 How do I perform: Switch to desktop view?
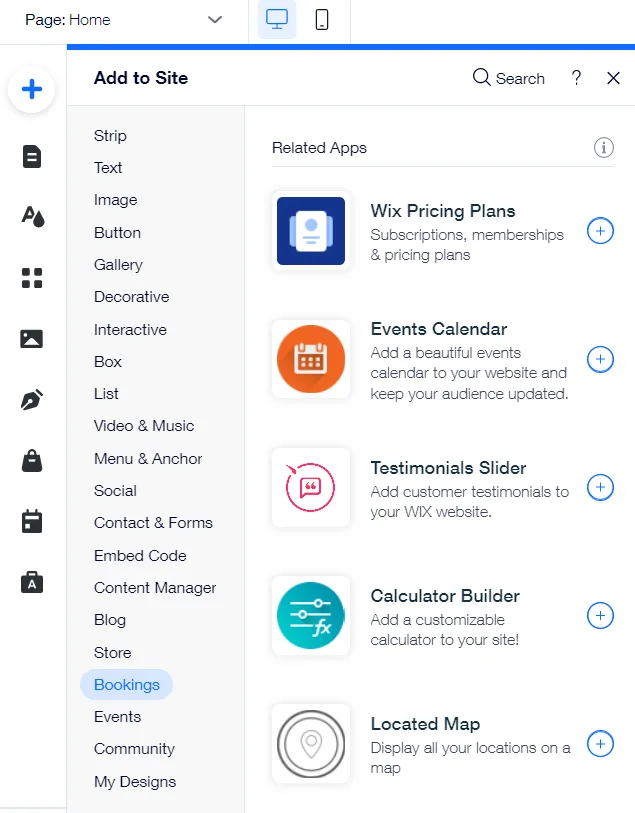point(277,20)
